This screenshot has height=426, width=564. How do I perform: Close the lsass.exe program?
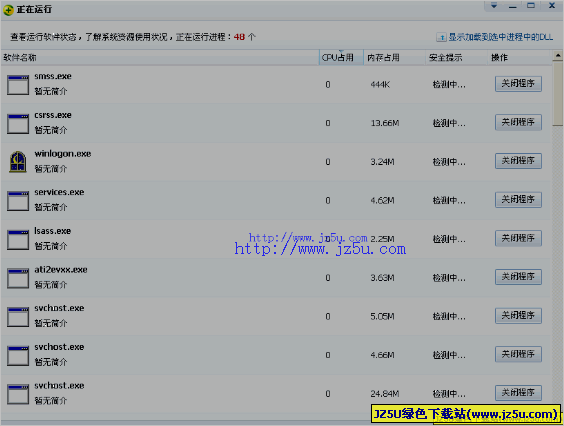pos(518,238)
